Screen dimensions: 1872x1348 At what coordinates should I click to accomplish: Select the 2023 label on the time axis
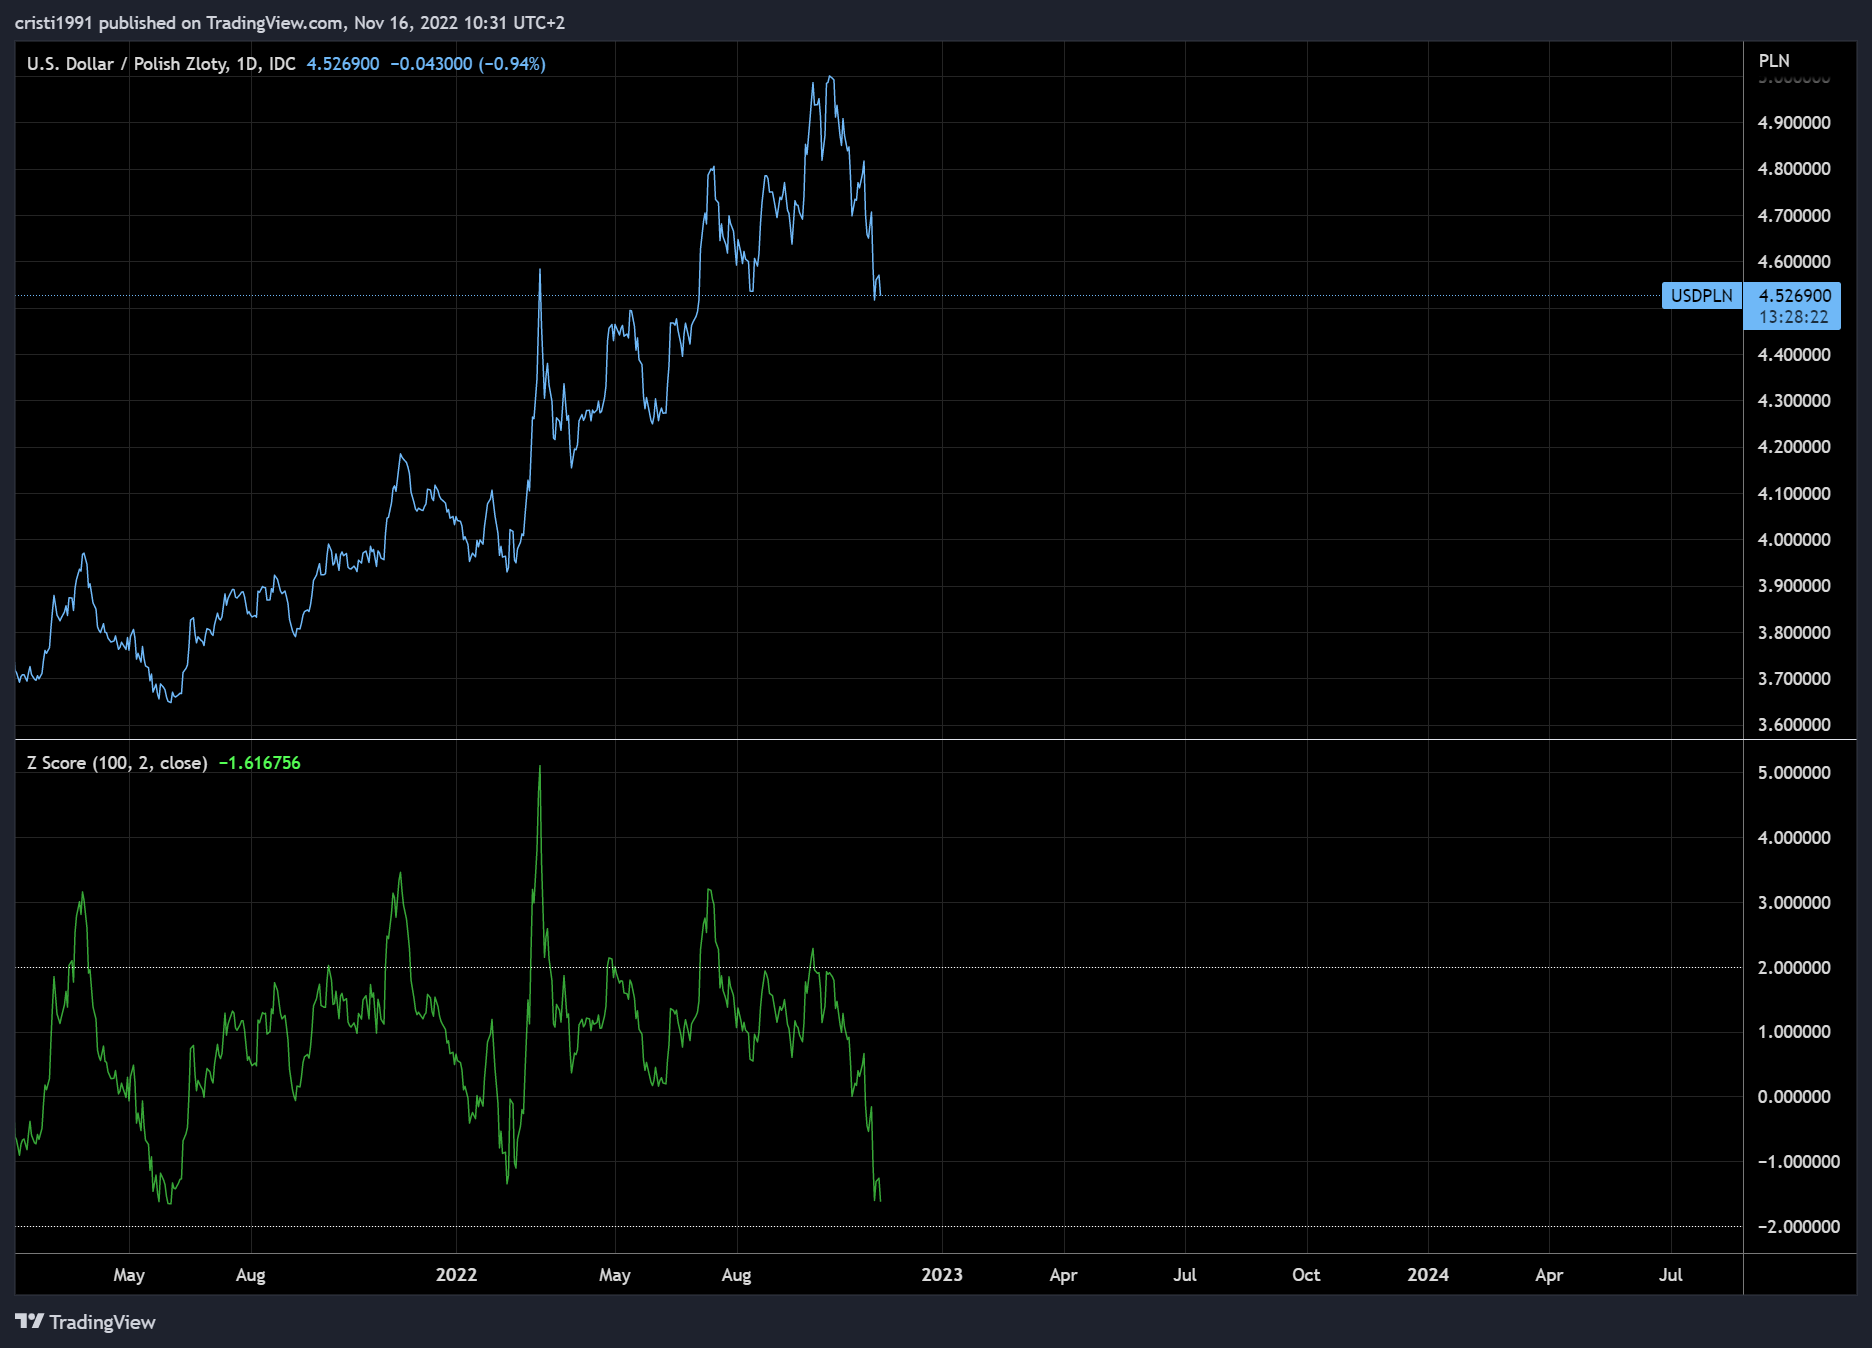[x=941, y=1275]
